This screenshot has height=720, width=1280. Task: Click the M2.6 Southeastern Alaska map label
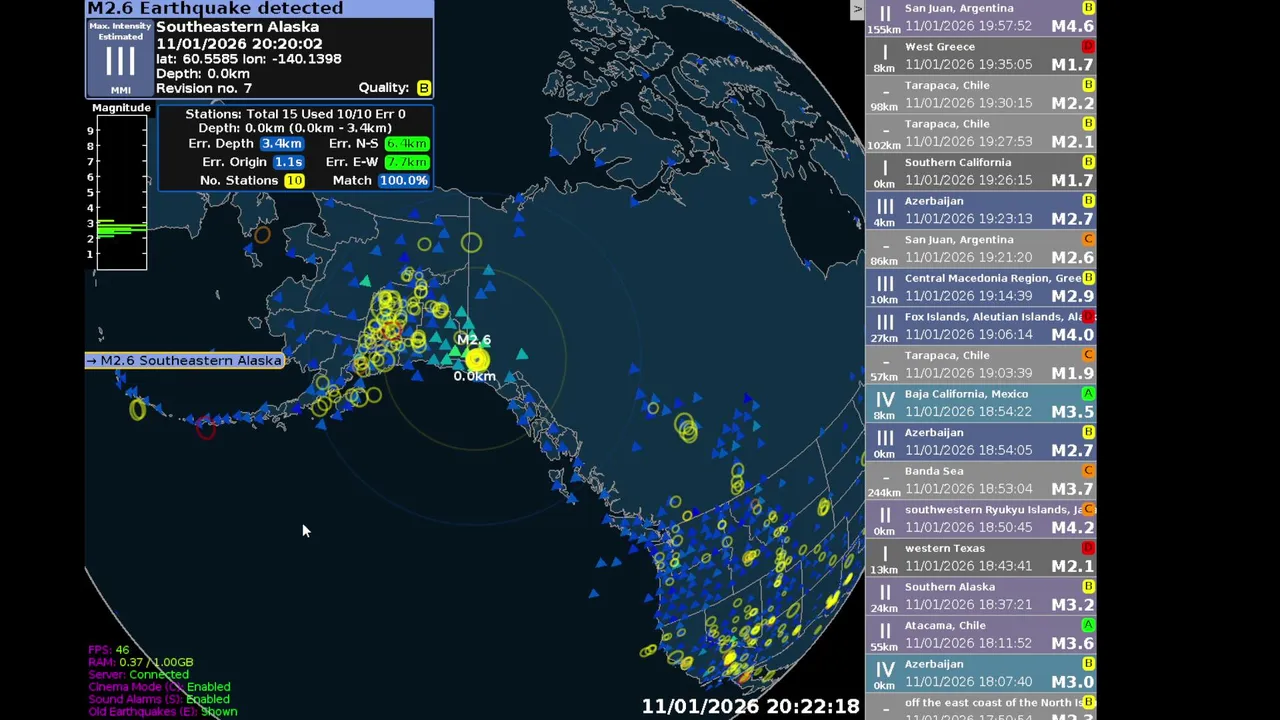point(184,360)
